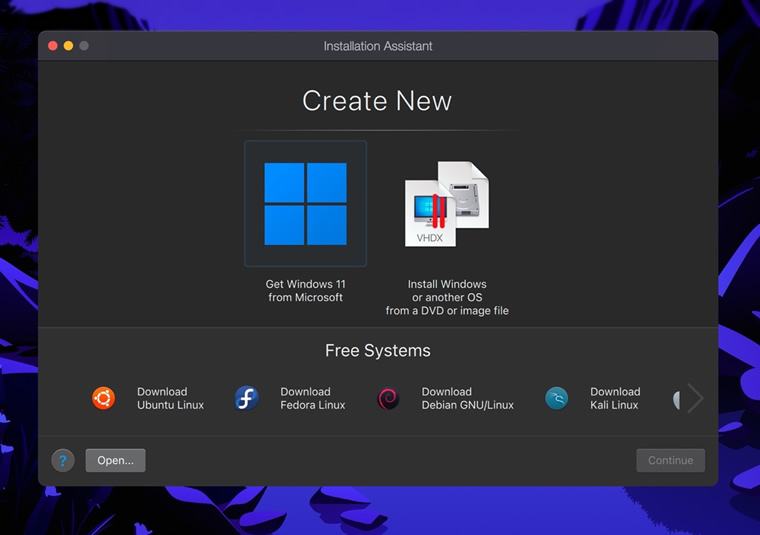Screen dimensions: 760x535
Task: Click the Open... button
Action: [115, 460]
